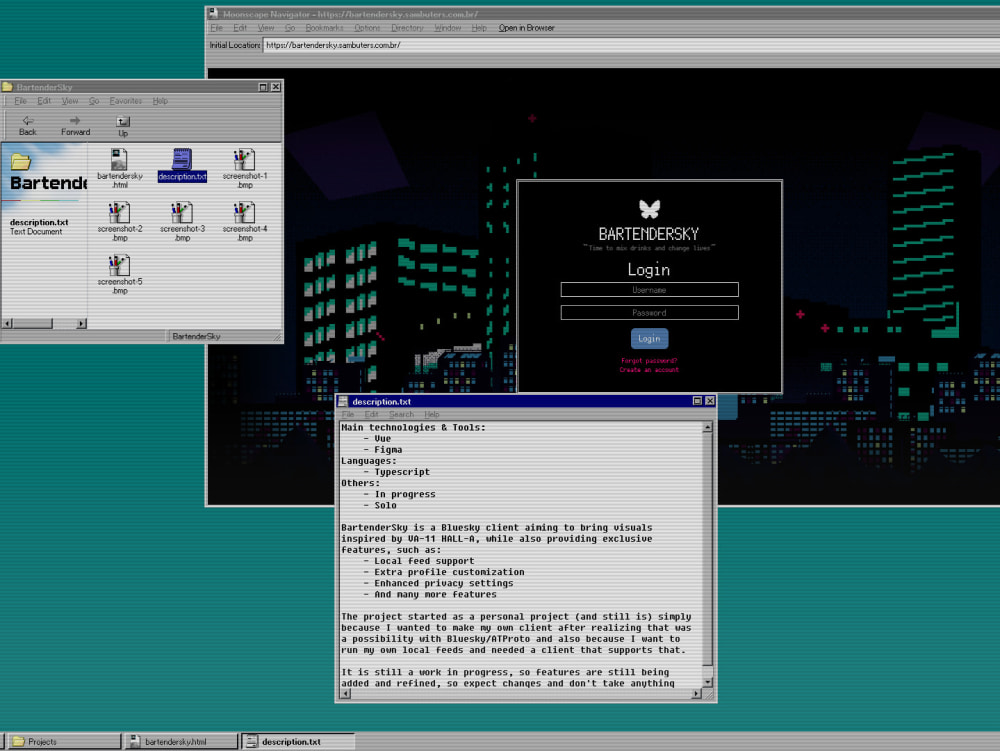The width and height of the screenshot is (1000, 751).
Task: Click the large folder icon in side panel
Action: (x=21, y=162)
